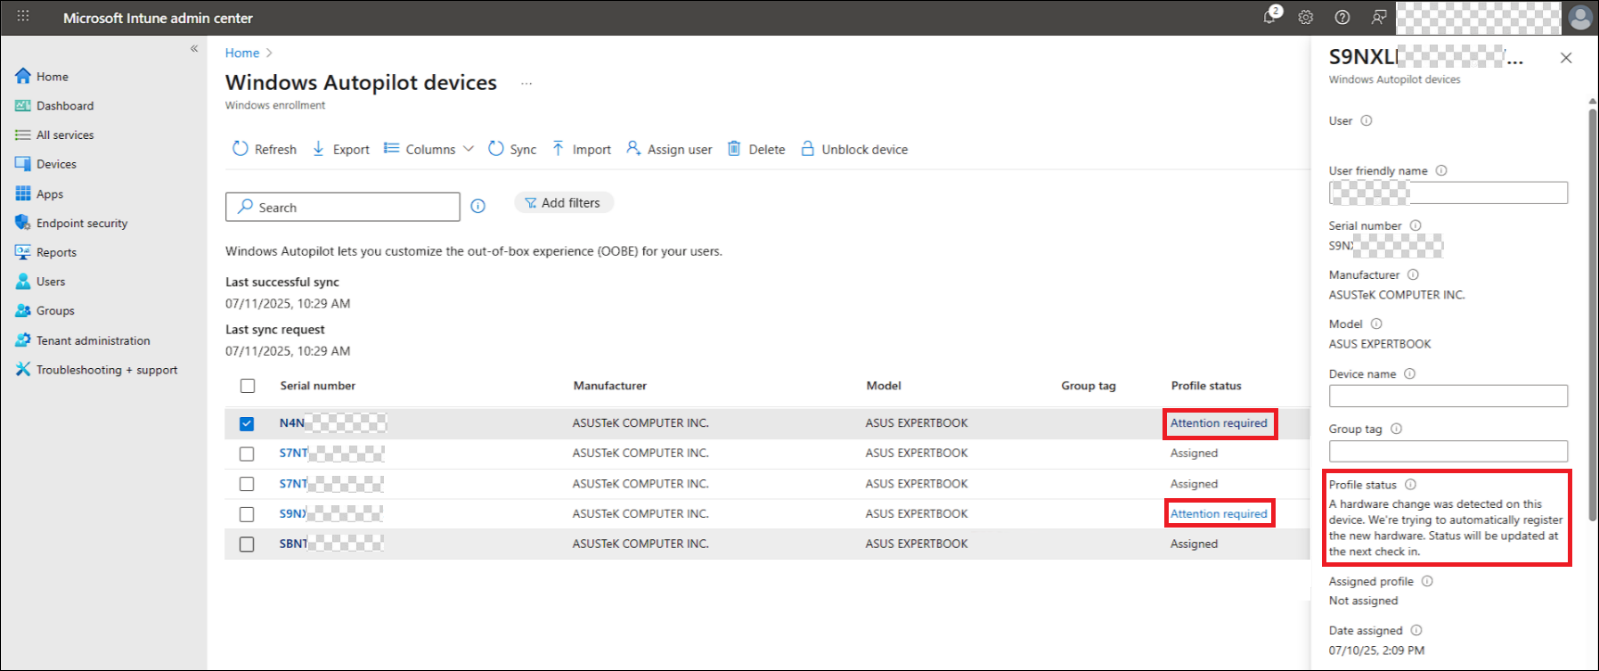Show info icon next to User

tap(1366, 121)
